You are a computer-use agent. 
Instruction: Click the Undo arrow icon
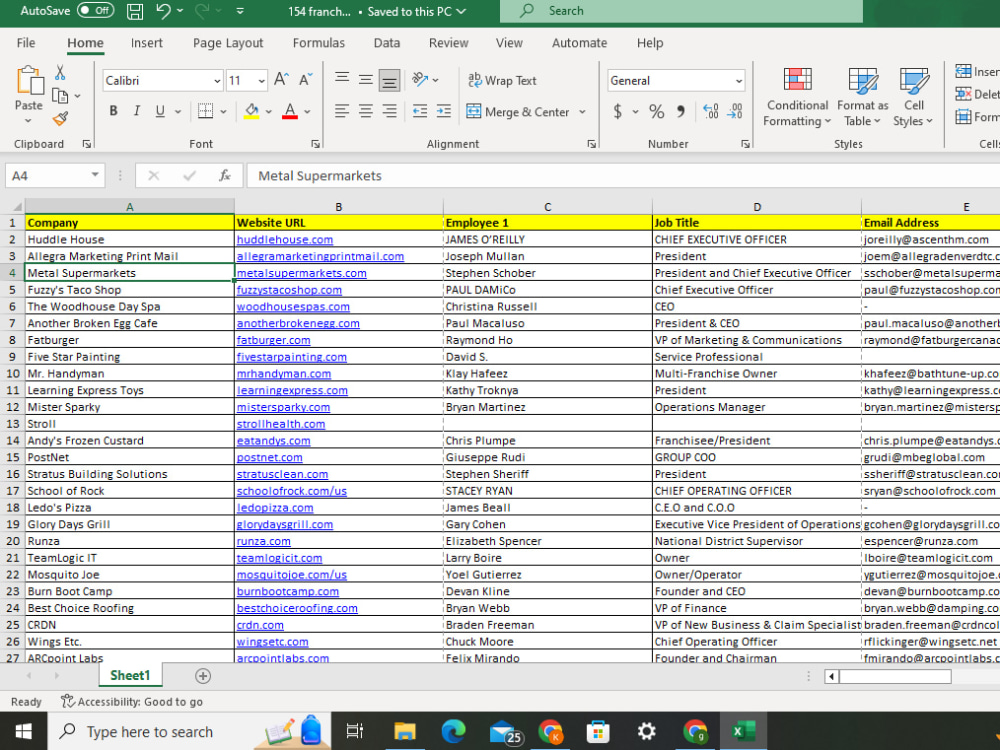click(x=163, y=11)
